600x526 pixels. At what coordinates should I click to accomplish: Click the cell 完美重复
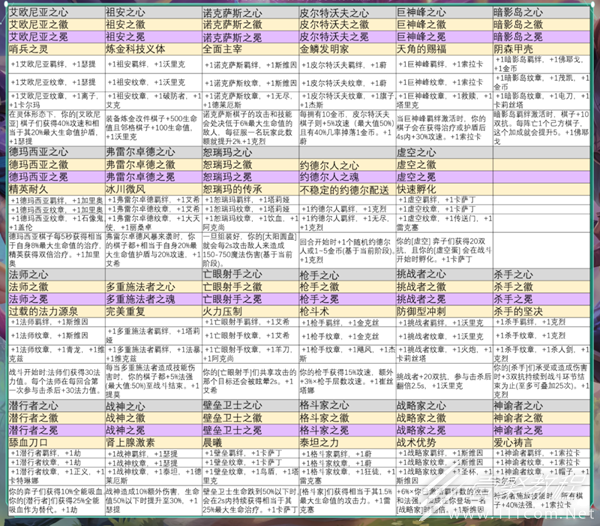pos(153,311)
